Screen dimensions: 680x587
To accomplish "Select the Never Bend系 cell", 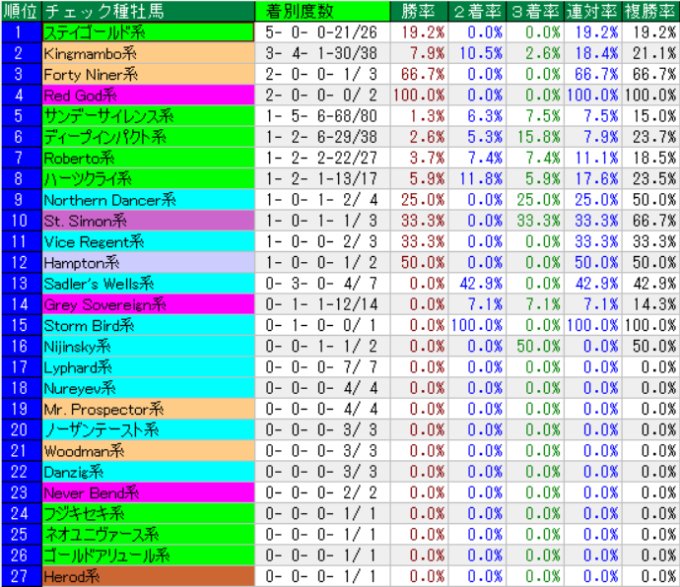I will tap(148, 493).
